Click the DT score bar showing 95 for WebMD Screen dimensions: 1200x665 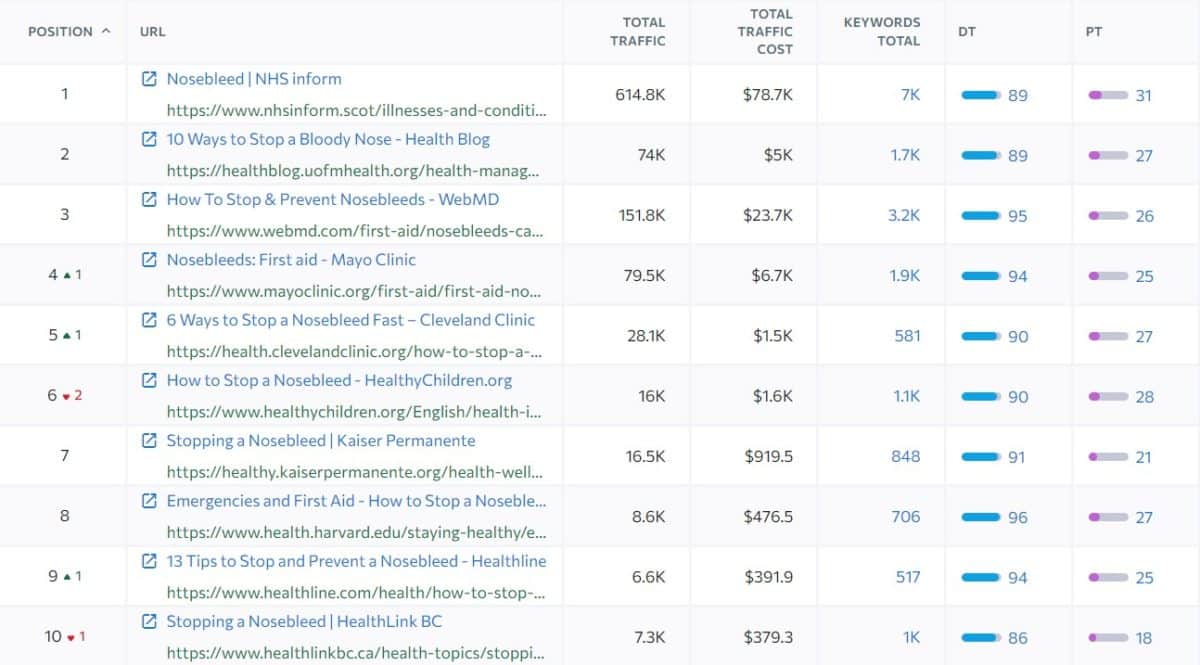pyautogui.click(x=979, y=215)
